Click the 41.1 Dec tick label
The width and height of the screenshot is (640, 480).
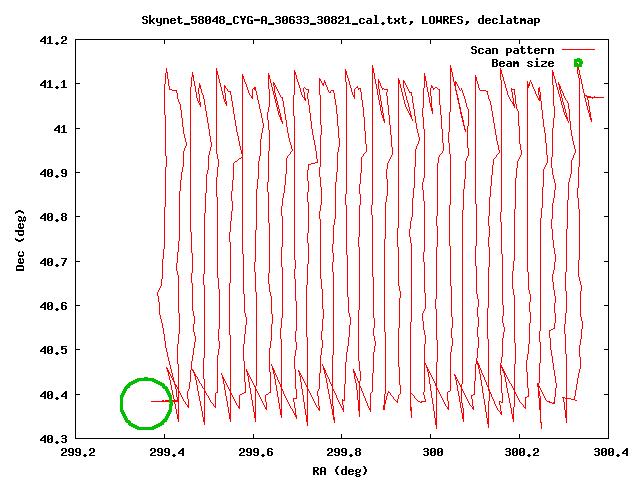click(53, 84)
